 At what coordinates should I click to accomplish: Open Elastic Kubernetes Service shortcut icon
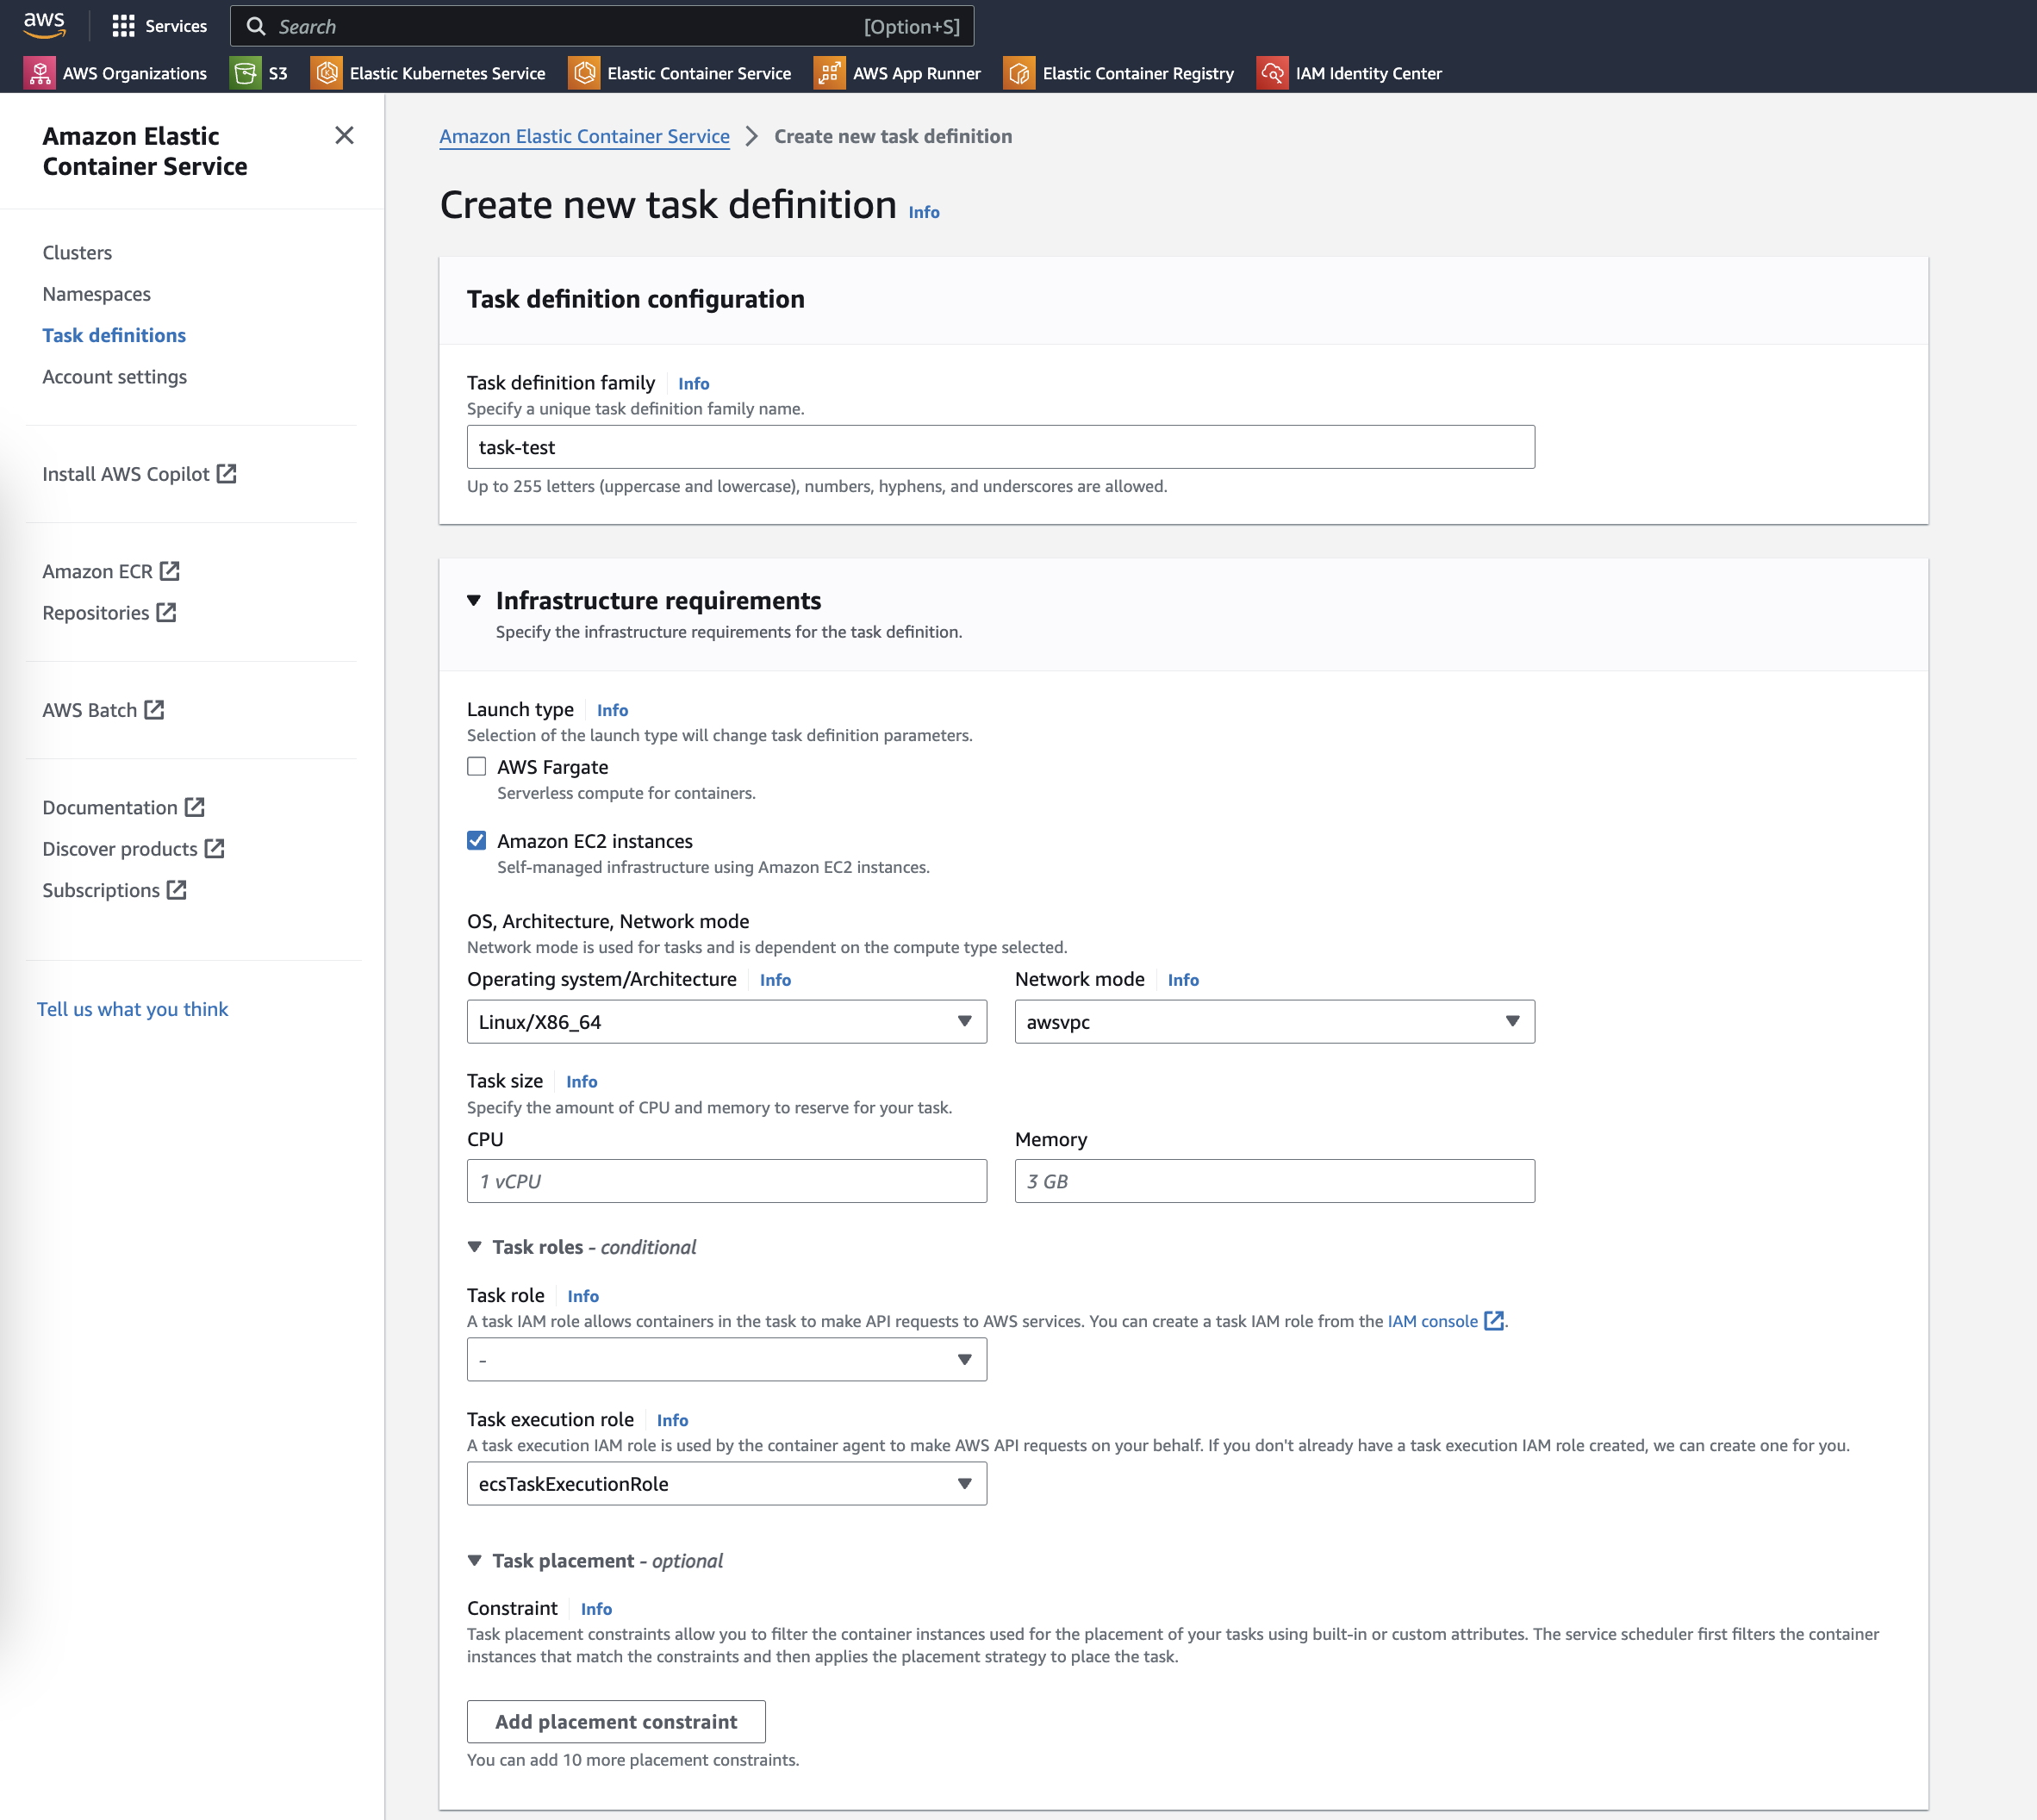[326, 73]
